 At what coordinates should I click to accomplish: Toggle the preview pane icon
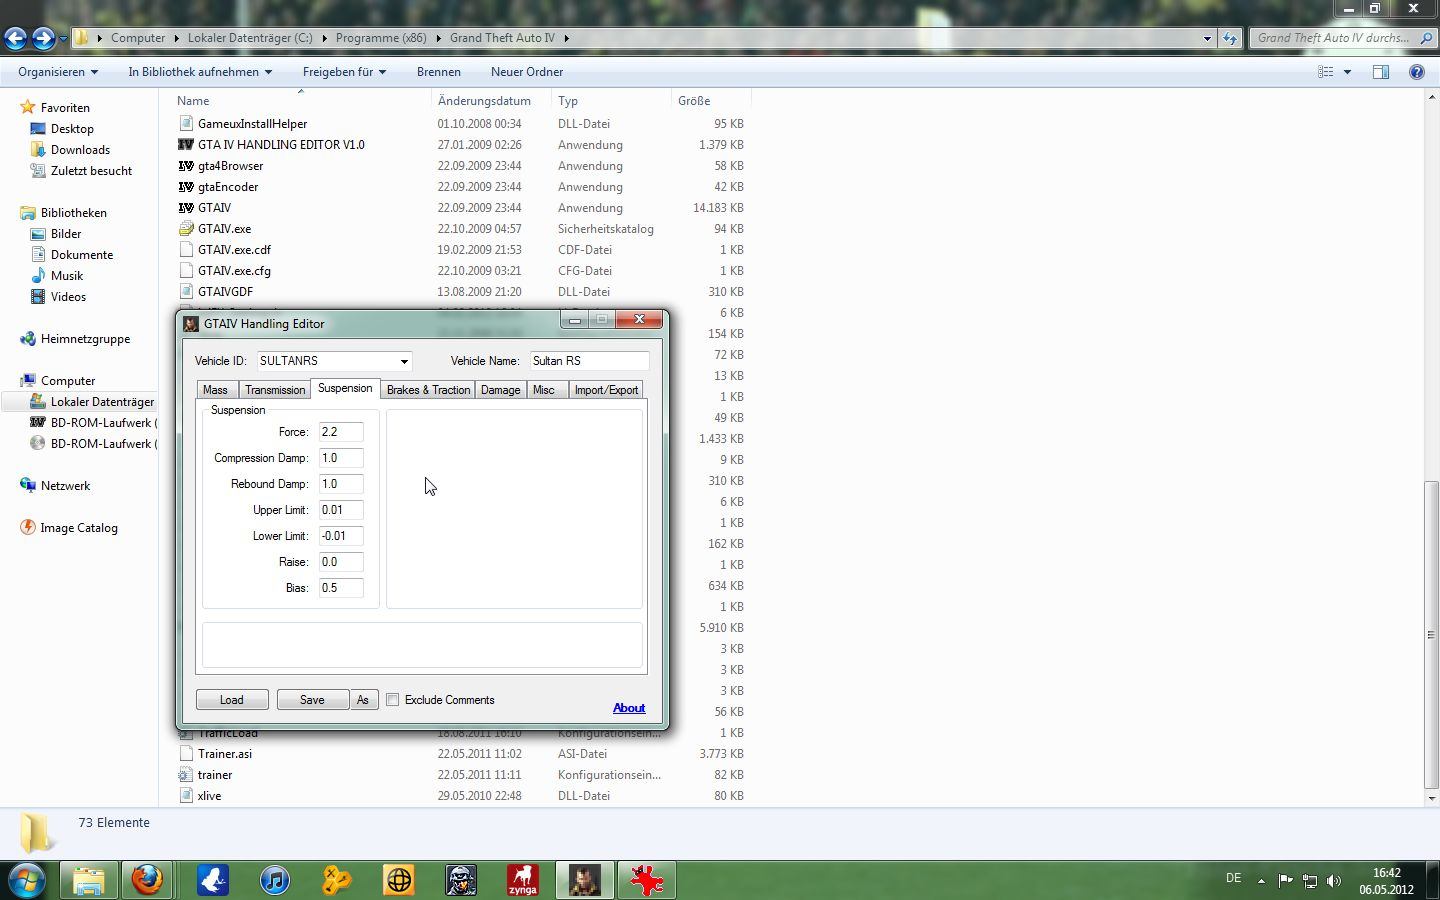pos(1381,72)
